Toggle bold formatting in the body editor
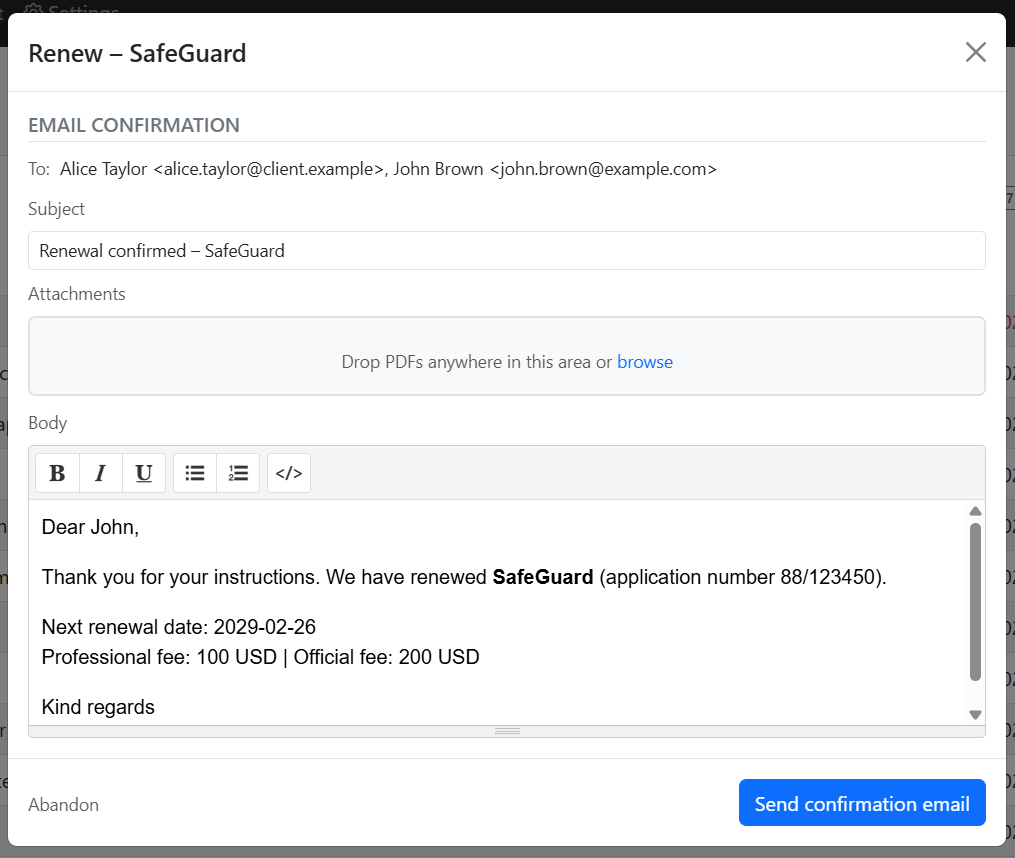 (x=57, y=473)
